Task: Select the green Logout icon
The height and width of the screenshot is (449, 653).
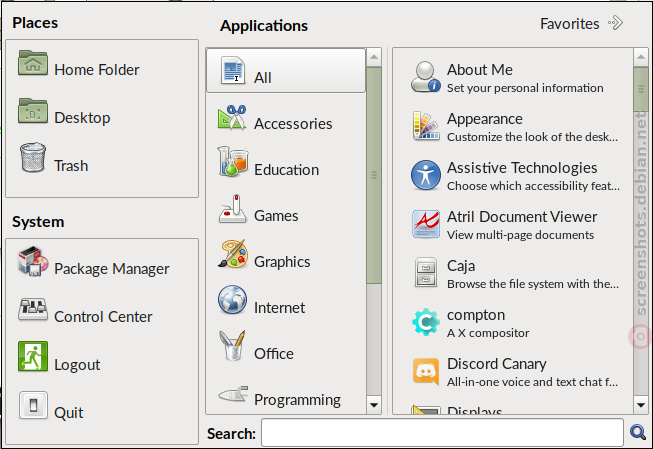Action: (x=33, y=357)
